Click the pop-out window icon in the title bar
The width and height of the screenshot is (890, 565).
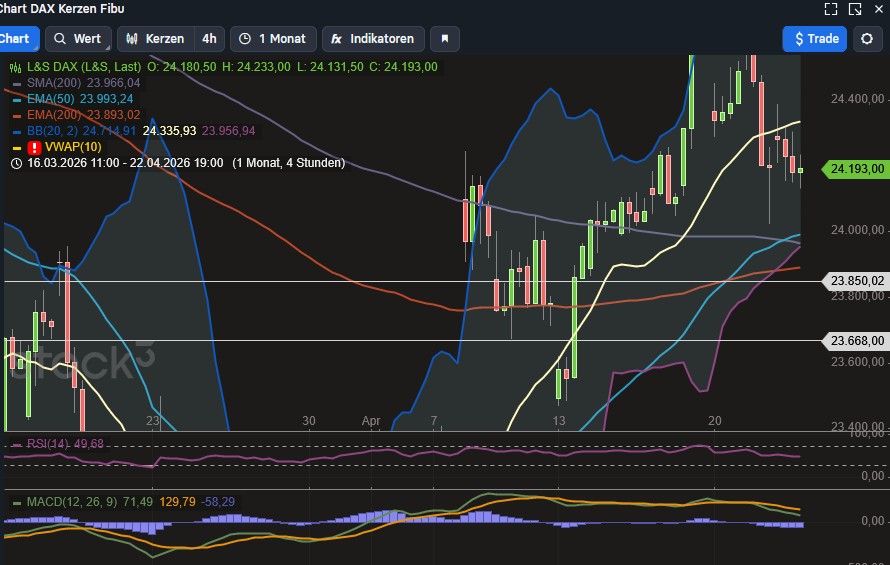[x=855, y=9]
